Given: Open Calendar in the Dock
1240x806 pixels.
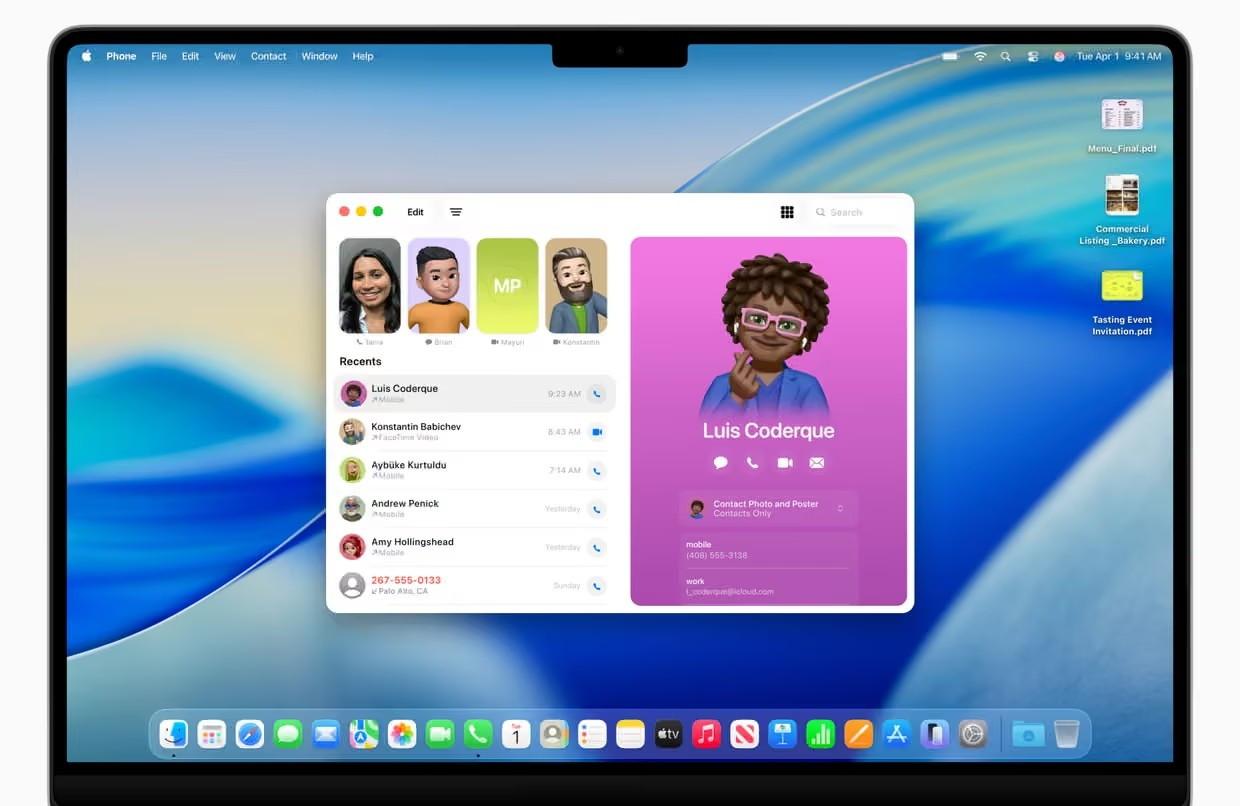Looking at the screenshot, I should (x=516, y=734).
